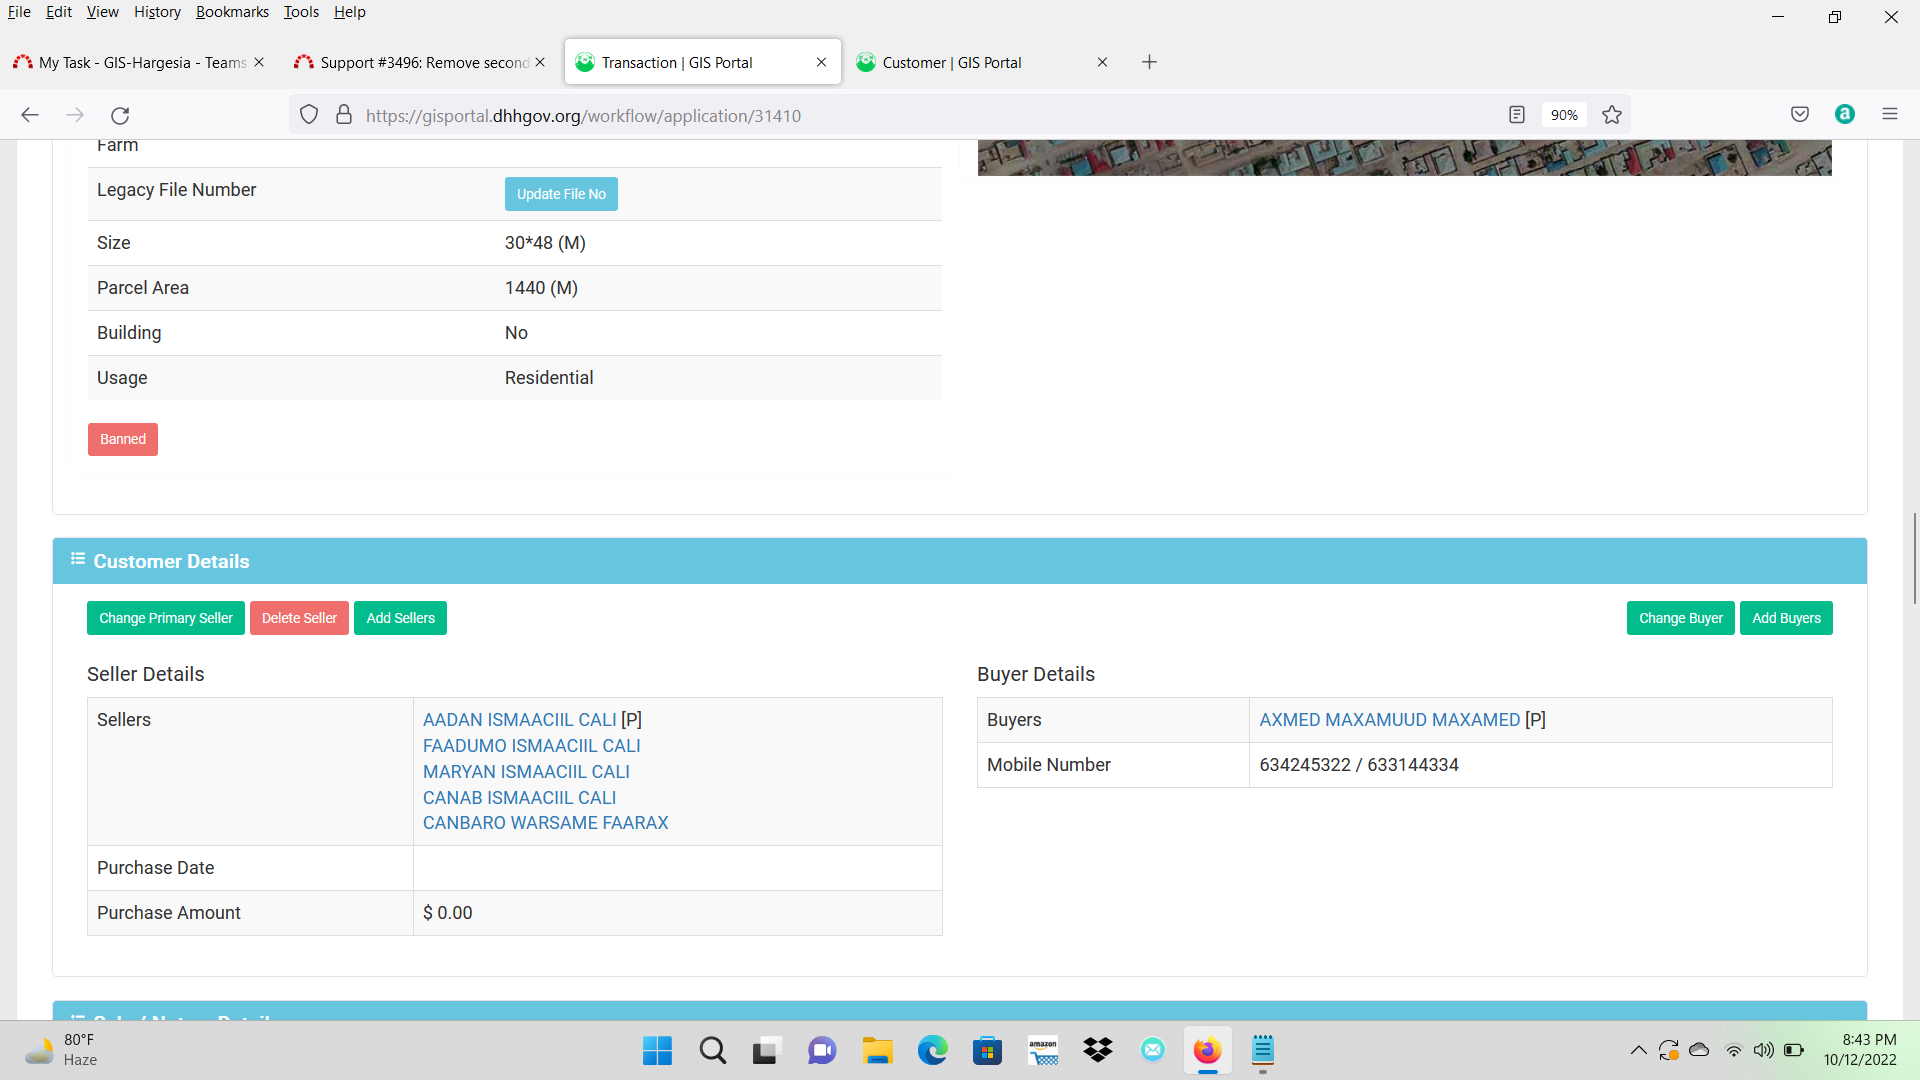This screenshot has height=1080, width=1920.
Task: Open the Edit menu
Action: [59, 12]
